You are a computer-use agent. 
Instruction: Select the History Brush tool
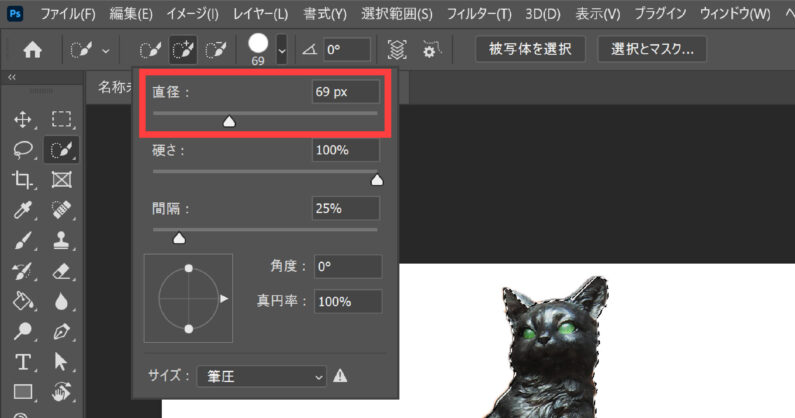pyautogui.click(x=23, y=271)
